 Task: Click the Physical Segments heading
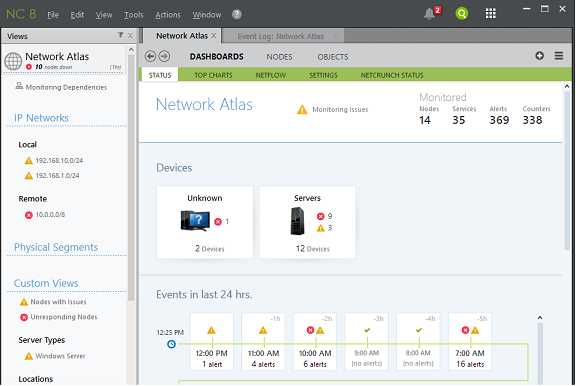coord(56,247)
